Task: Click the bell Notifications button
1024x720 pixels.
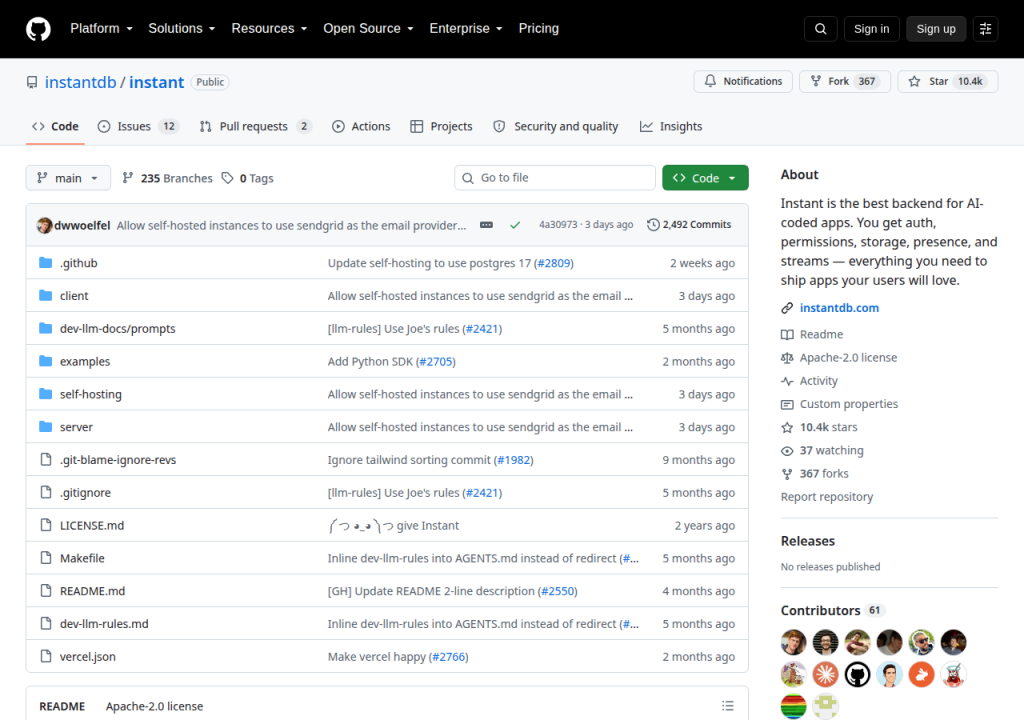Action: point(743,81)
